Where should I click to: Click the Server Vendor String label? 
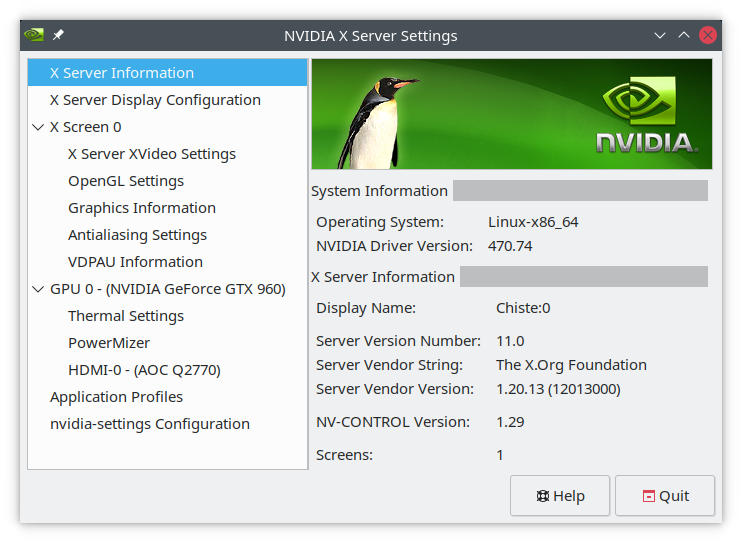(x=389, y=365)
